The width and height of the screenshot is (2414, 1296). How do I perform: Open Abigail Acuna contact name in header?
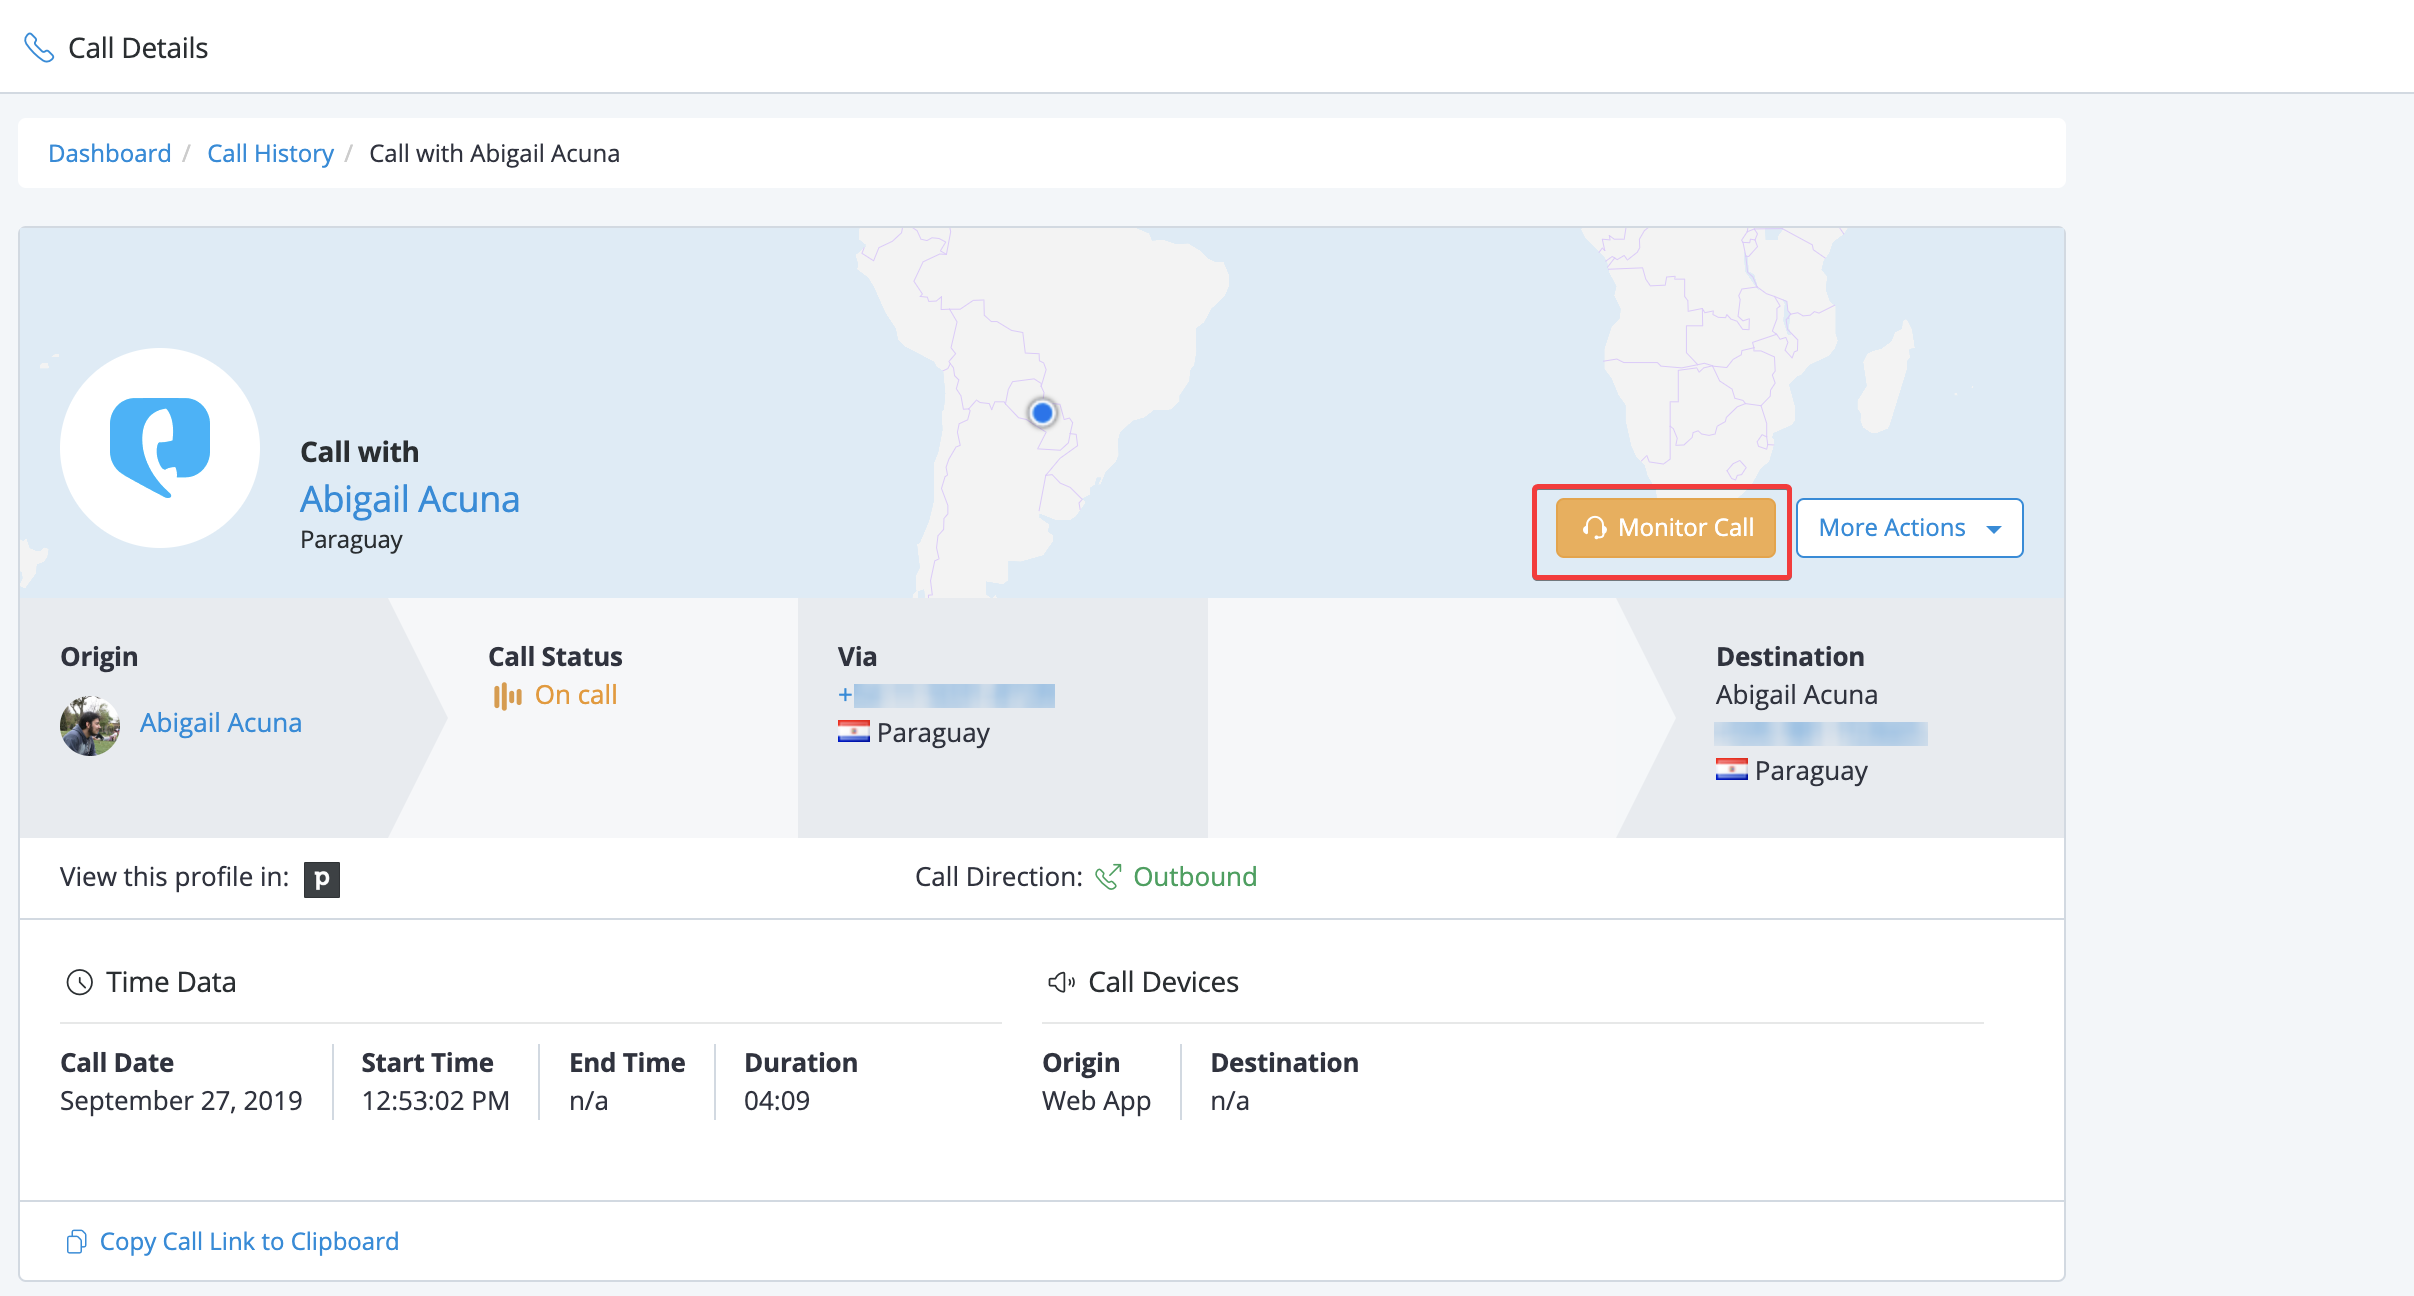tap(410, 499)
